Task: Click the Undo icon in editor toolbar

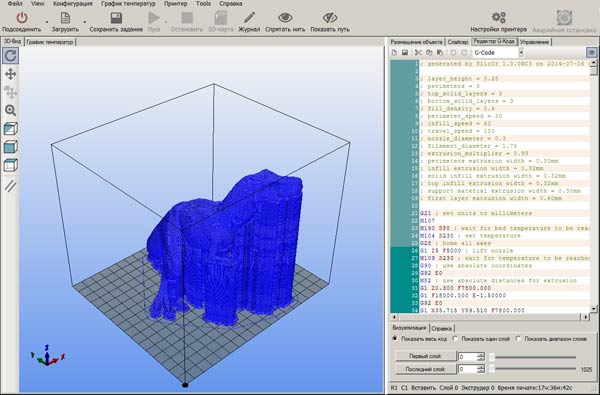Action: click(x=453, y=52)
